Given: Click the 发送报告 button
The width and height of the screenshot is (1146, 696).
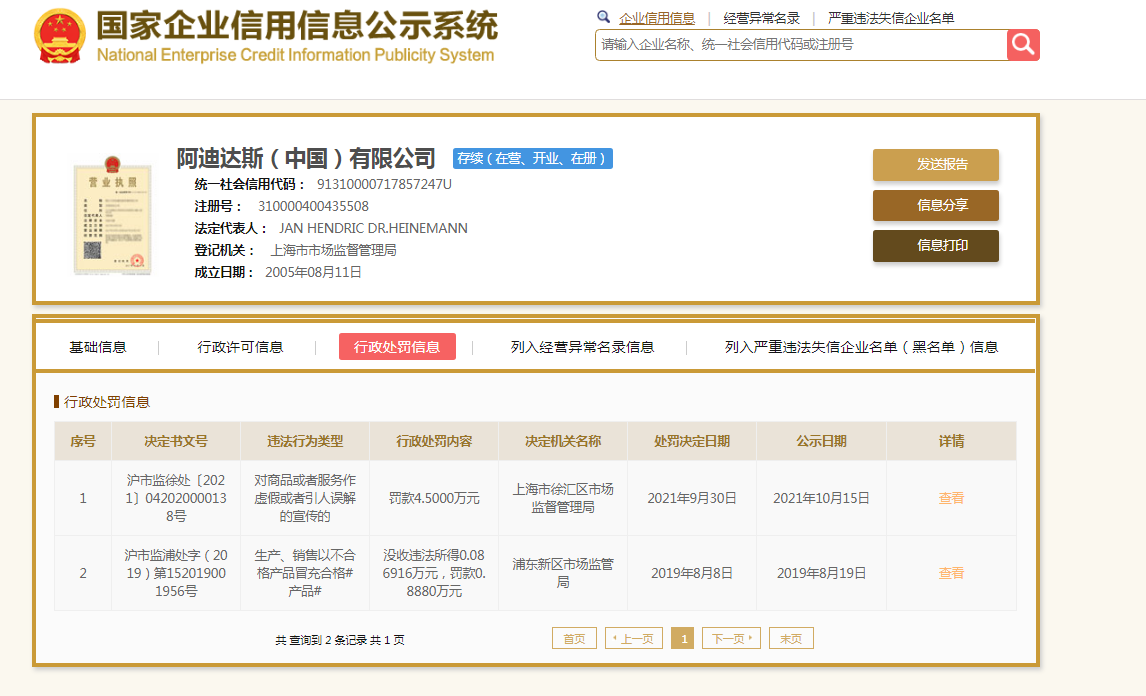Looking at the screenshot, I should 936,164.
